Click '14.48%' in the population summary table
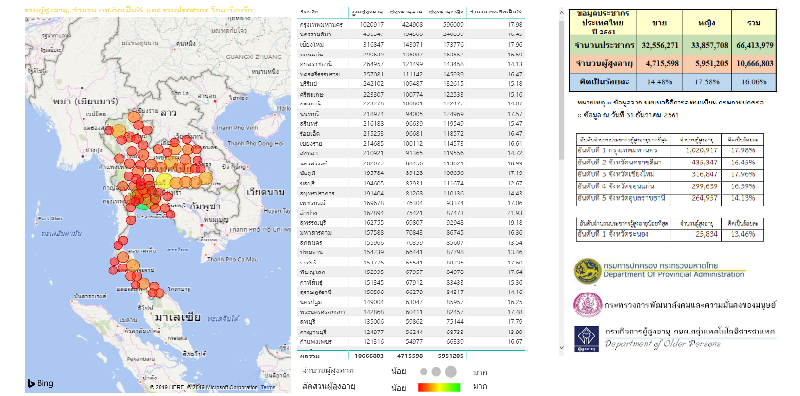 [659, 82]
